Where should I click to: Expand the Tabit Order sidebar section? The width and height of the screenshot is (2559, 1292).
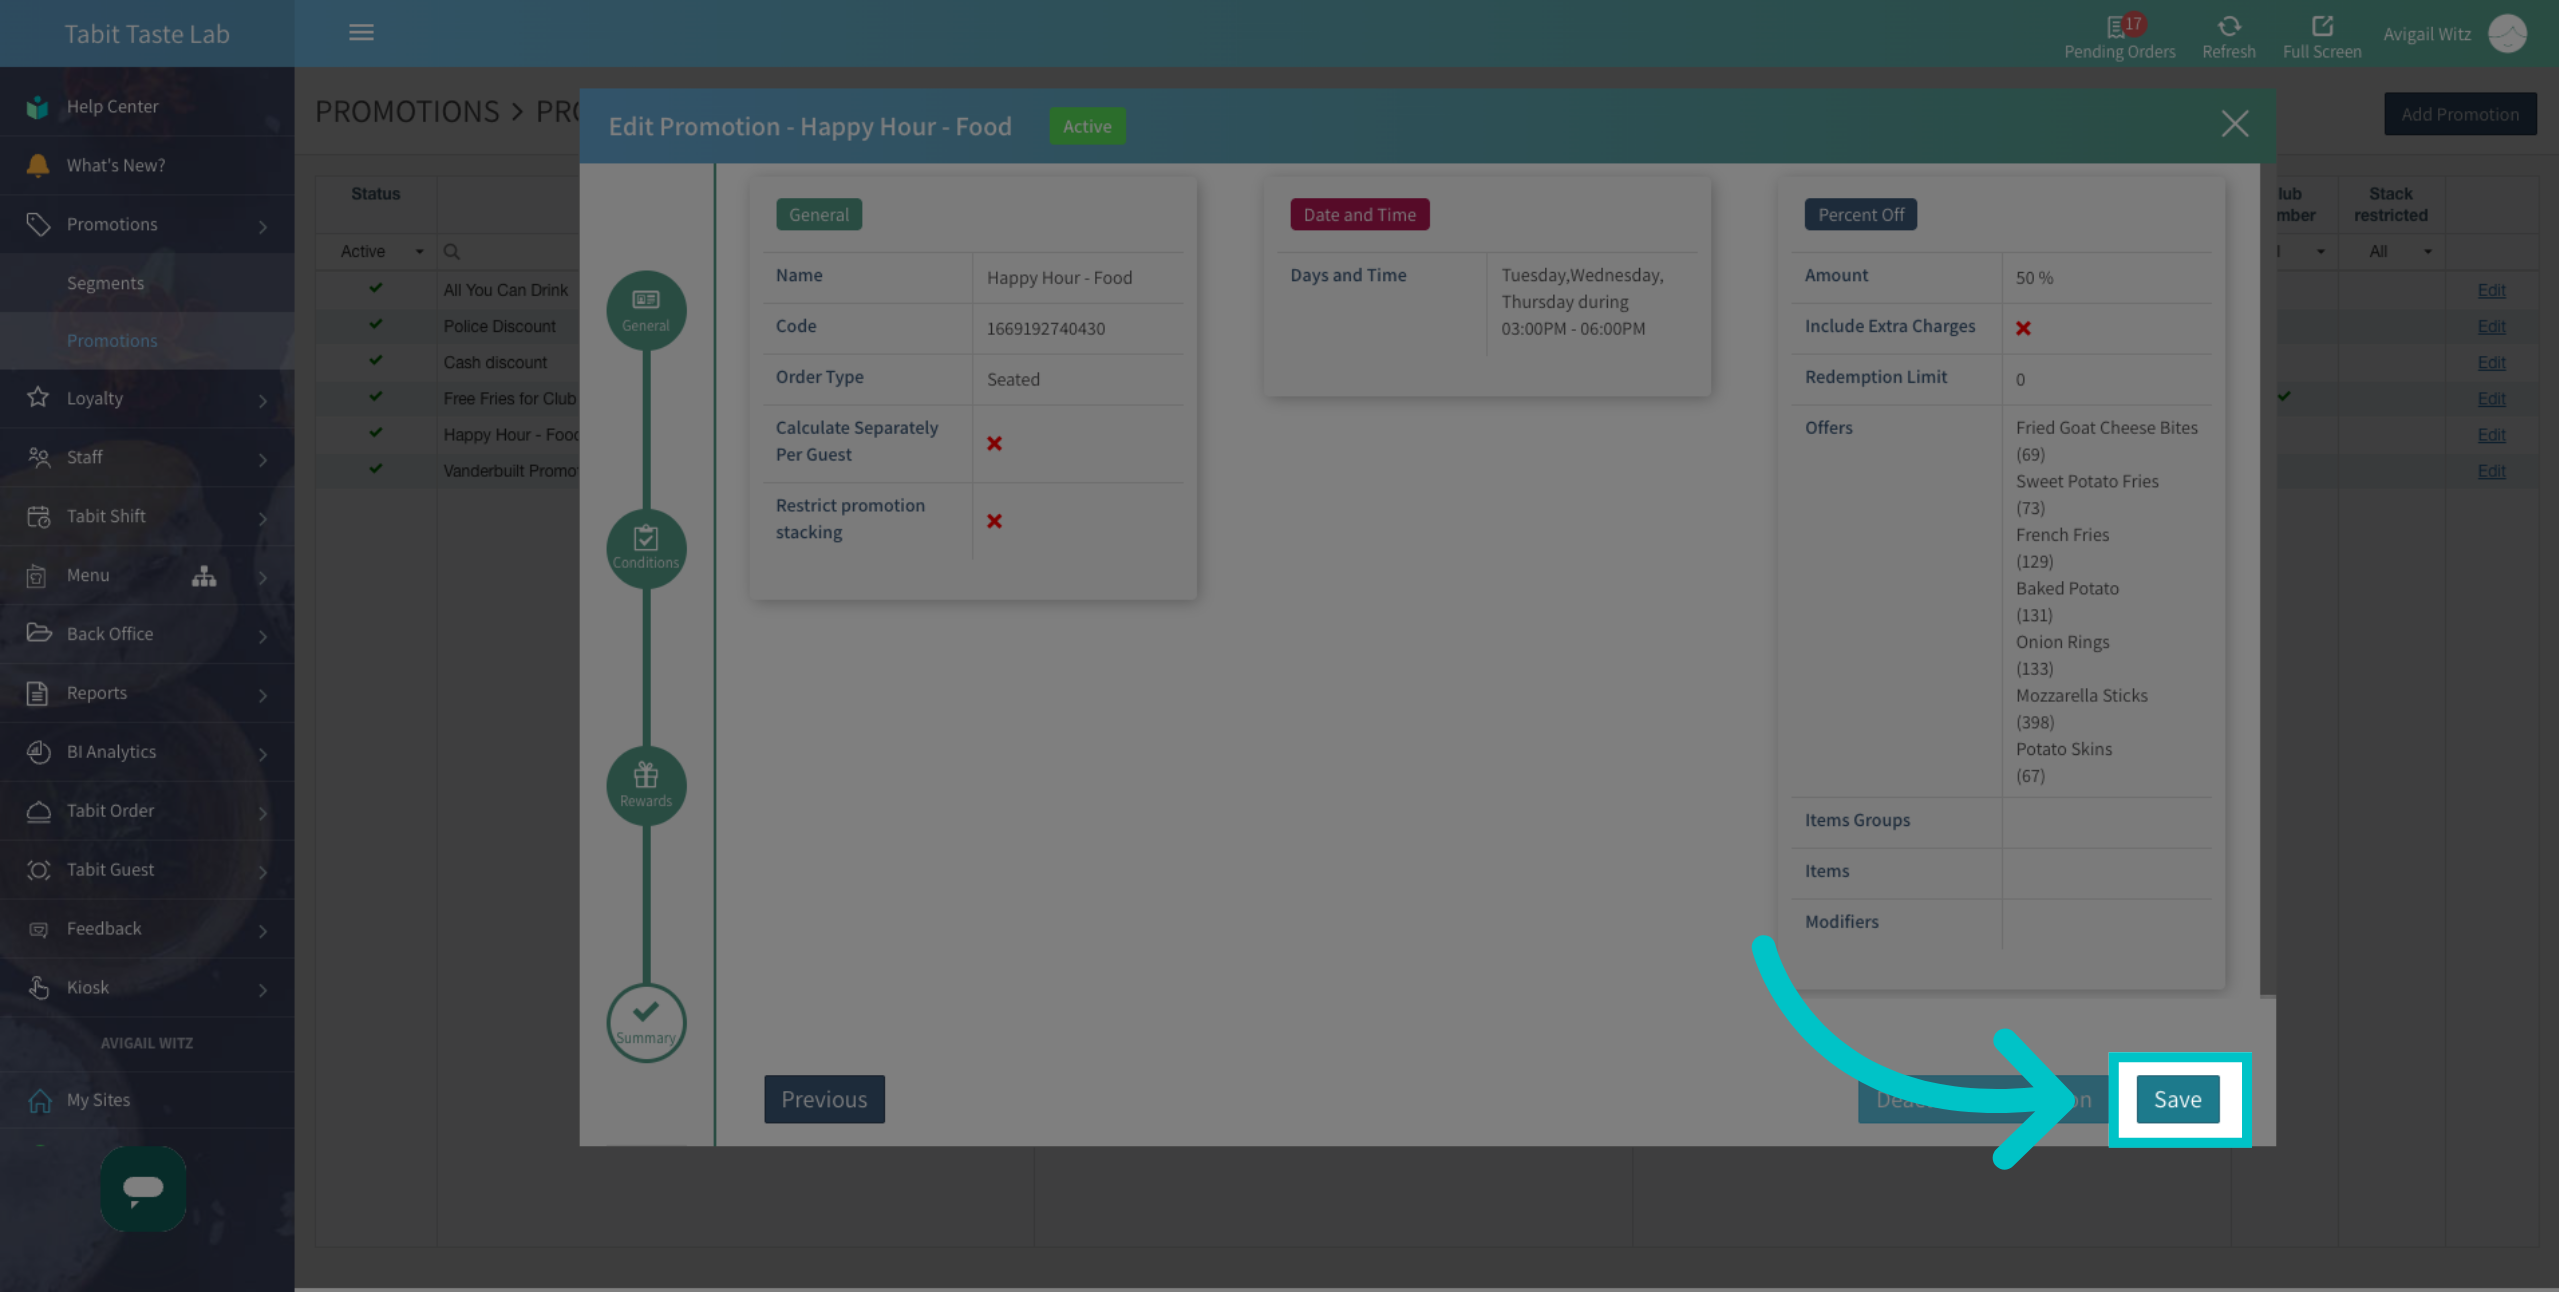147,811
